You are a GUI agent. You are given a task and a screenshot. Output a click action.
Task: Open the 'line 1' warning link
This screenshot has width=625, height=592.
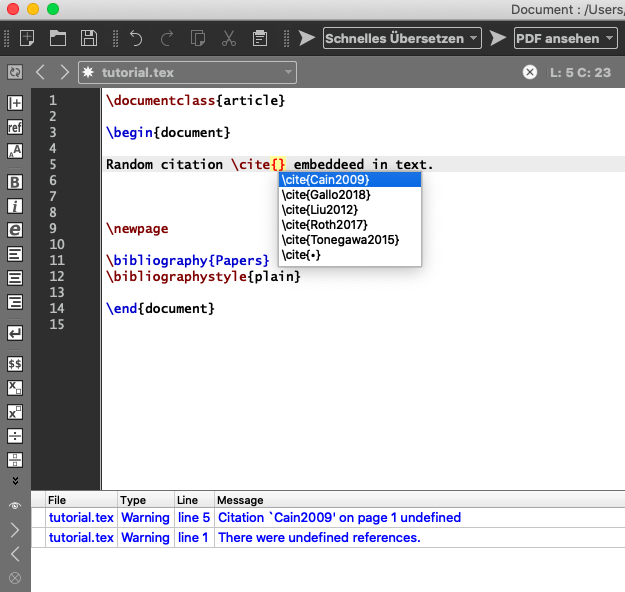[x=193, y=537]
